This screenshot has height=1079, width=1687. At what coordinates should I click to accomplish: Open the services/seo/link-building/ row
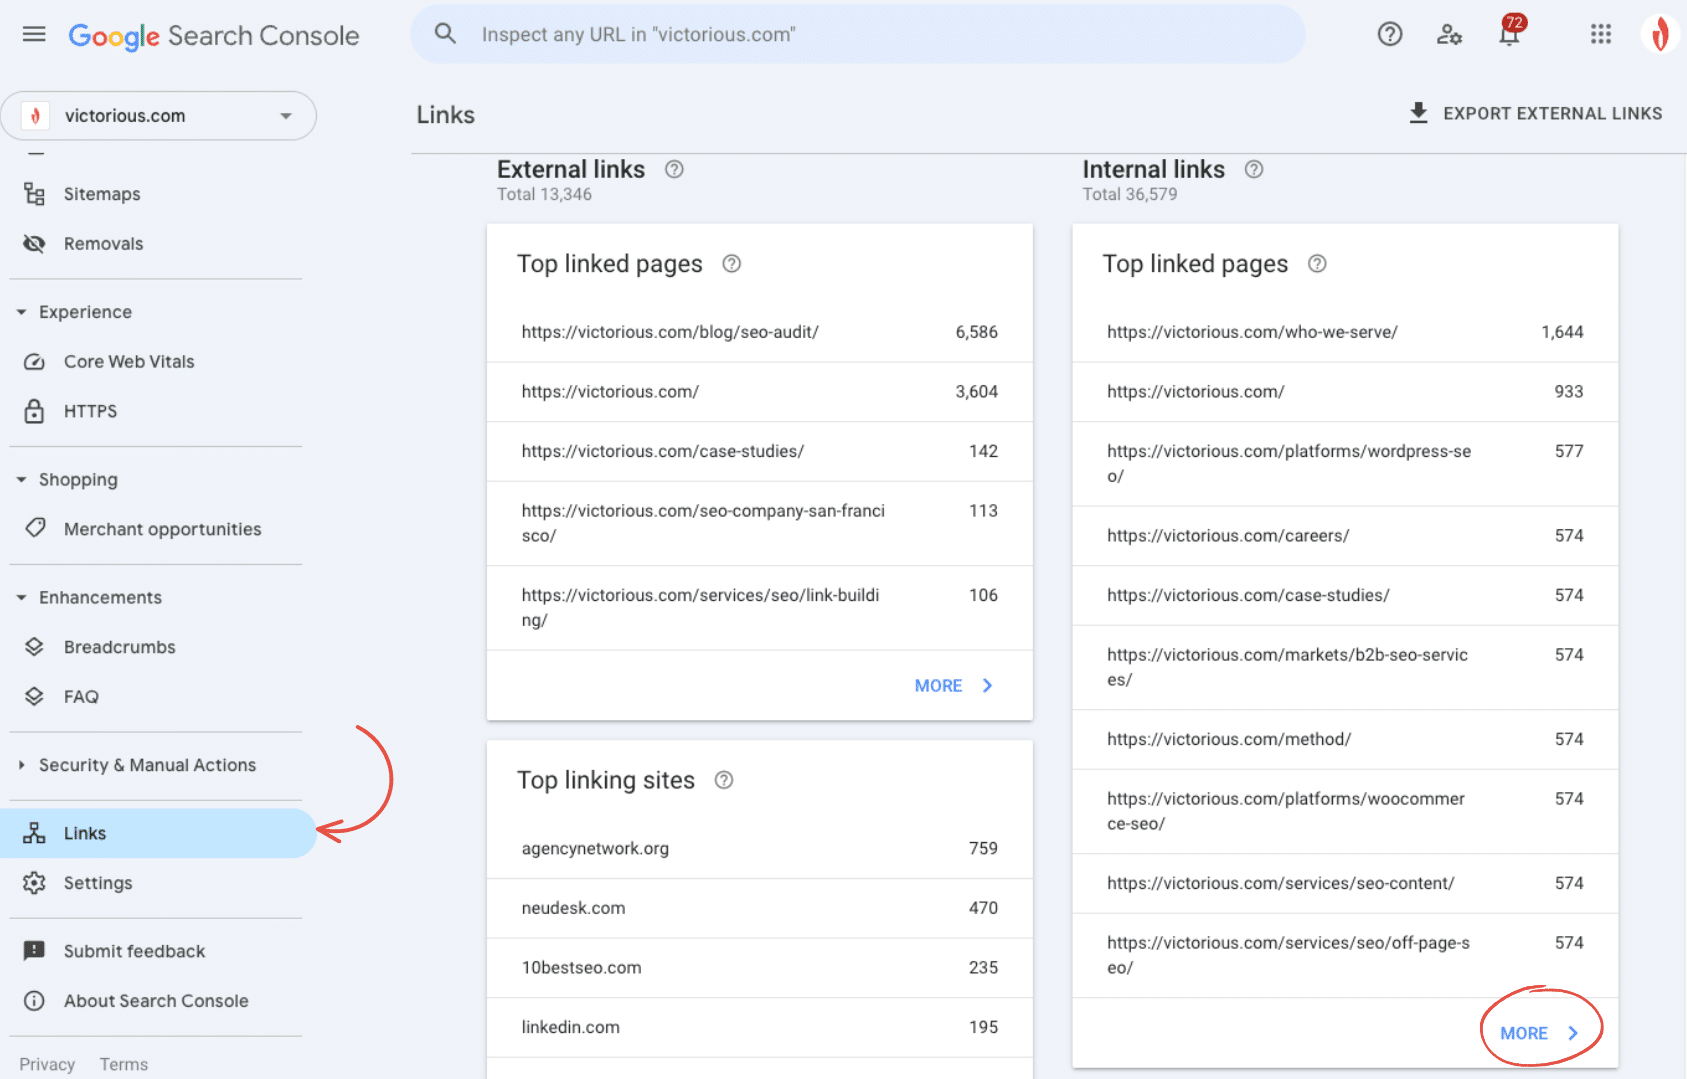pos(759,607)
